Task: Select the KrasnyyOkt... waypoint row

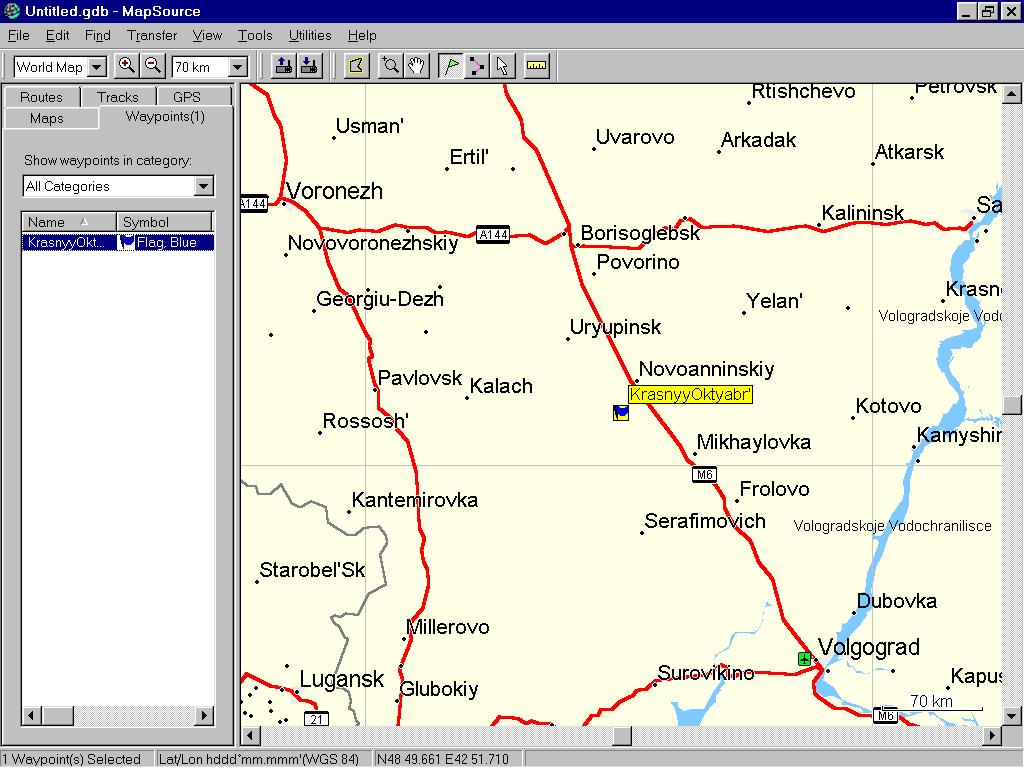Action: click(x=118, y=242)
